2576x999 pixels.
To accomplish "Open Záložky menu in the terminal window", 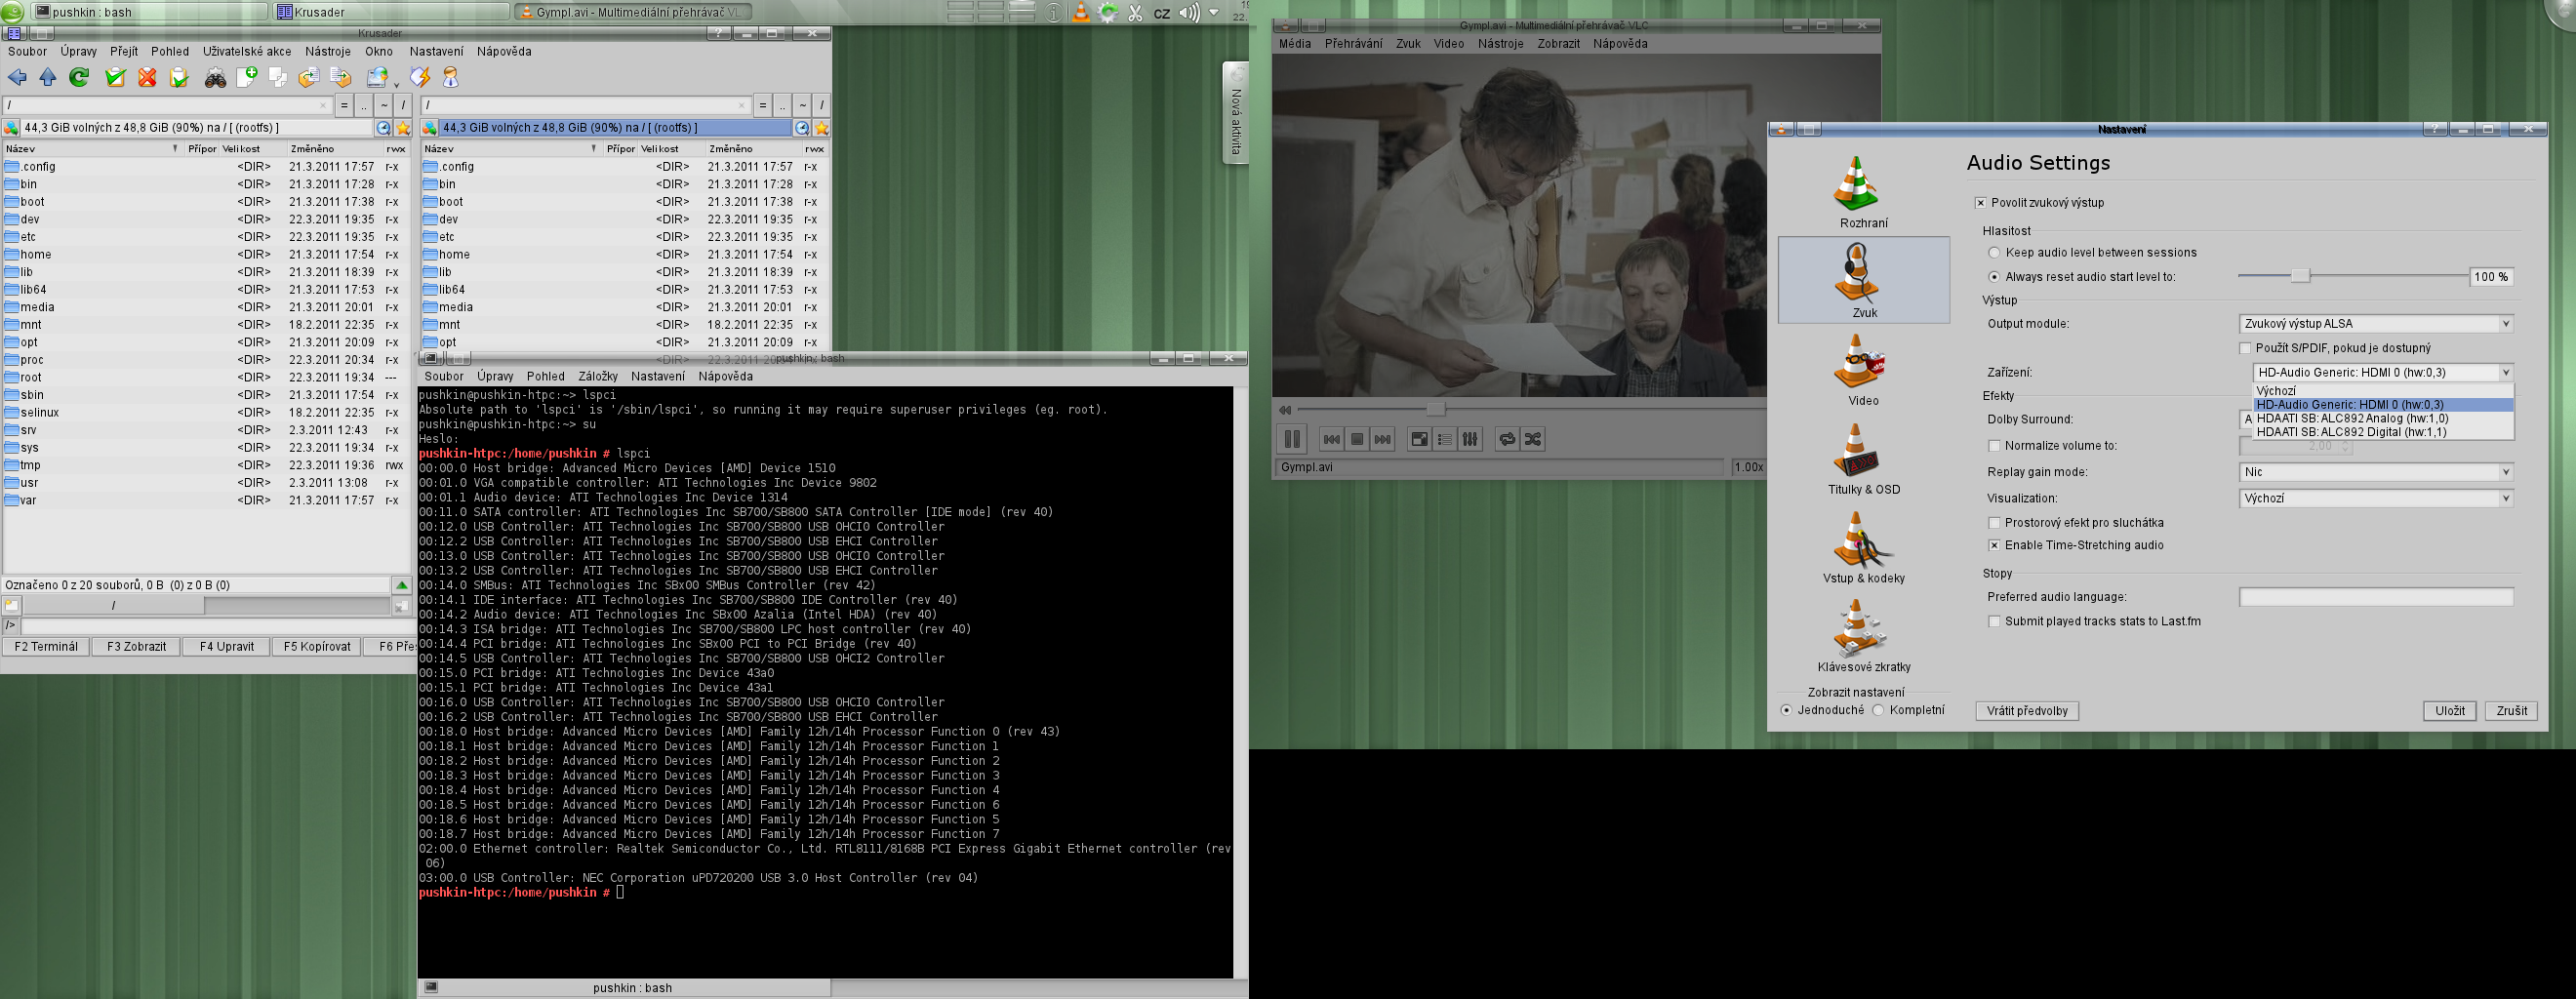I will pos(598,376).
